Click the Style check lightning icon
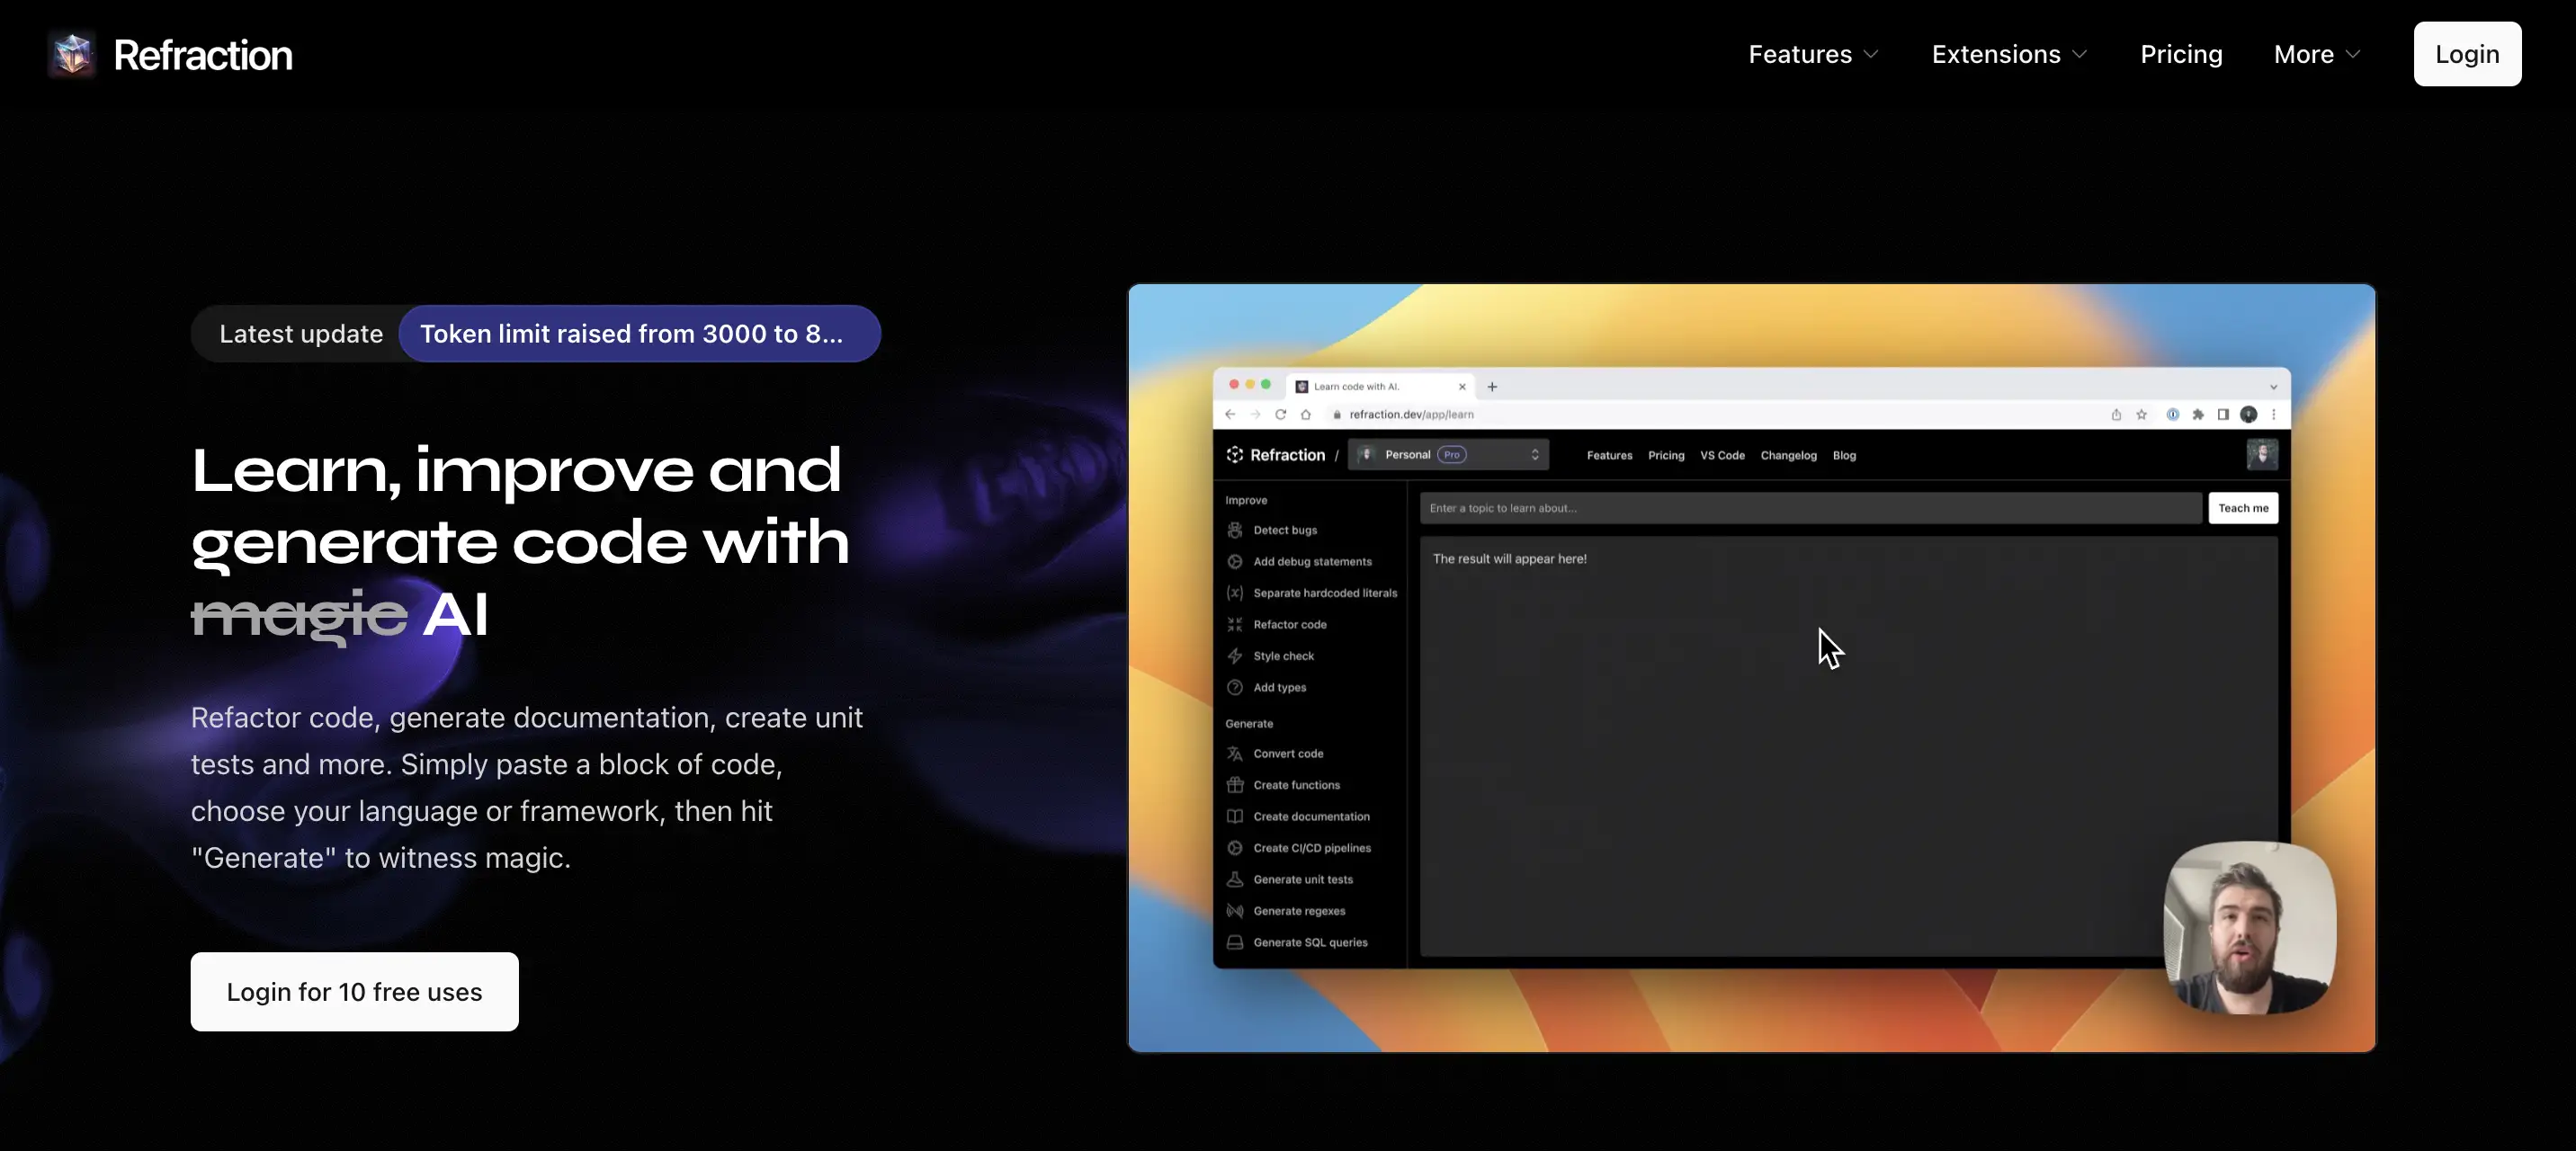Screen dimensions: 2576x1151 (1235, 656)
